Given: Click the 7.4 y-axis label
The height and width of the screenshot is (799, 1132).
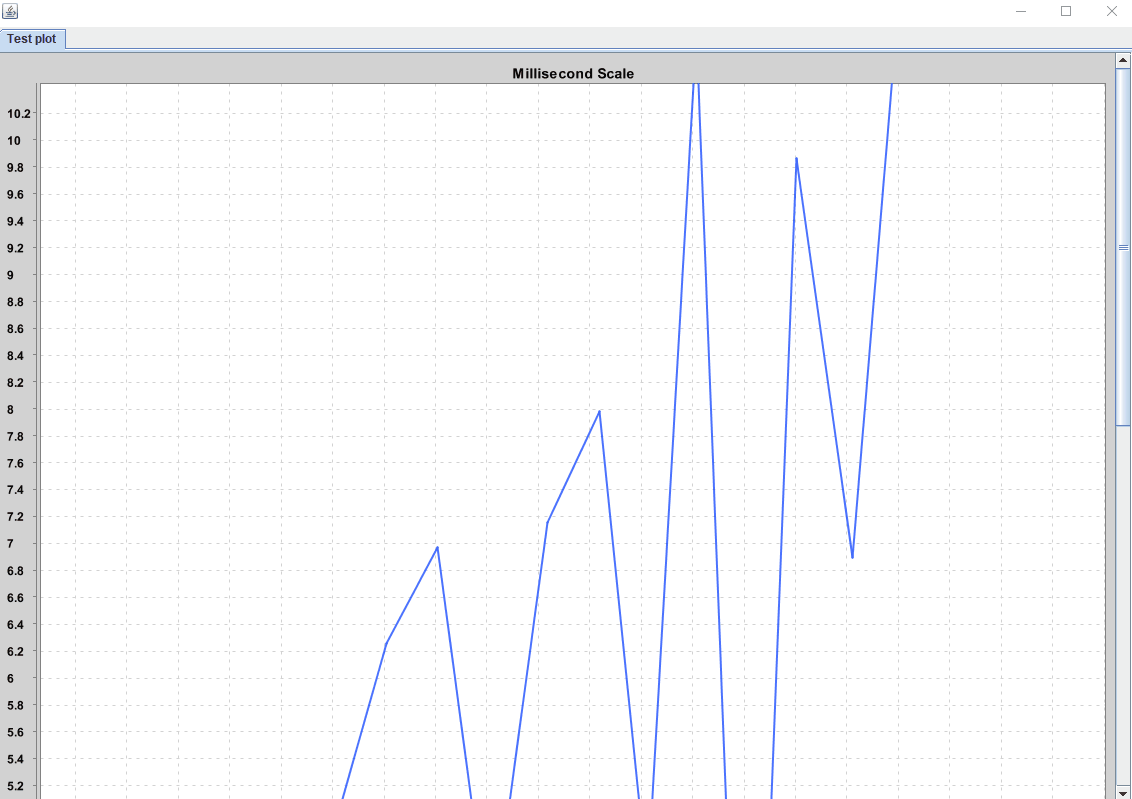Looking at the screenshot, I should (15, 490).
